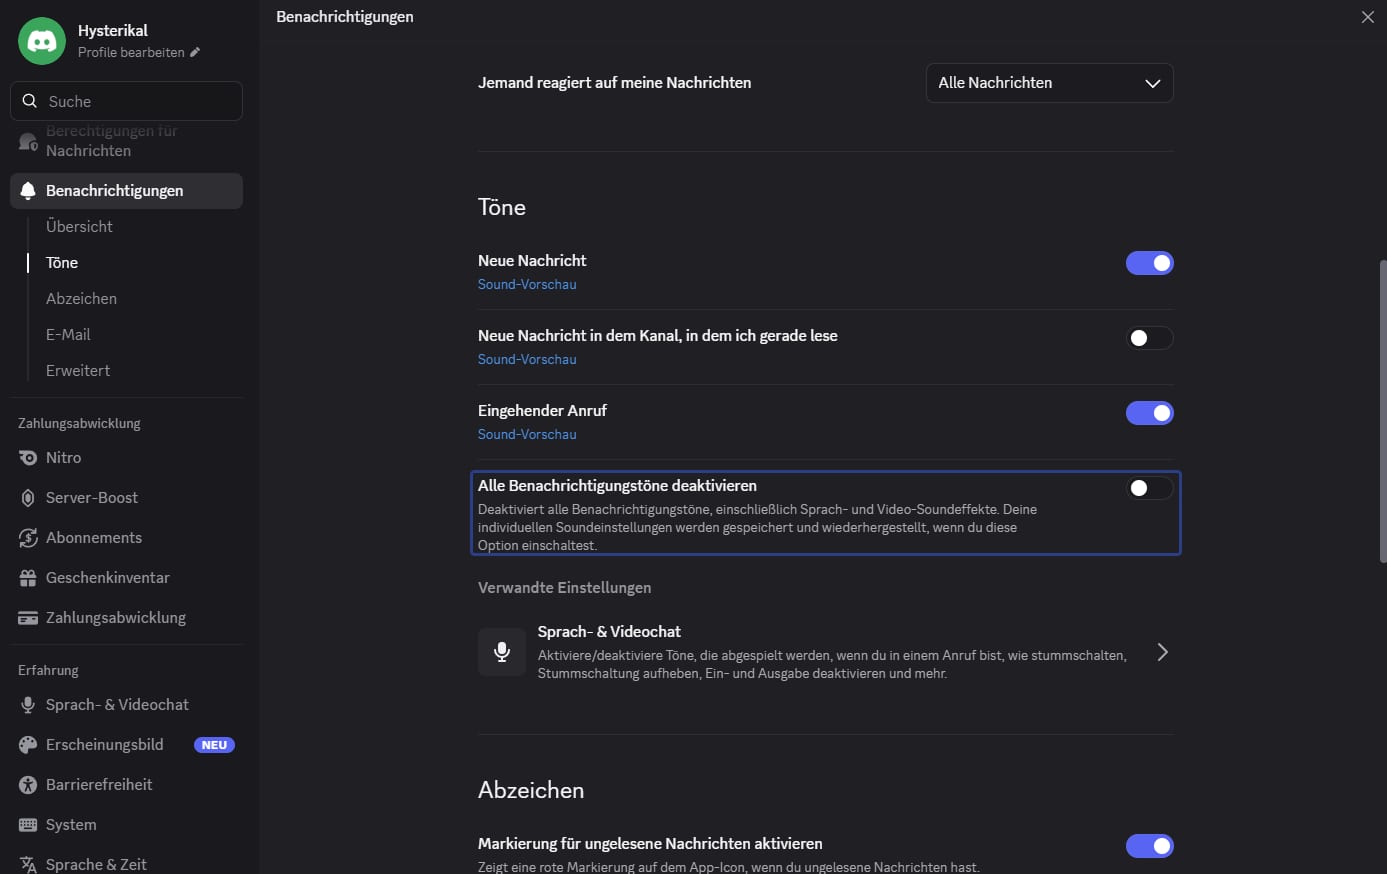This screenshot has width=1387, height=874.
Task: Open Erweitert notification settings
Action: click(78, 371)
